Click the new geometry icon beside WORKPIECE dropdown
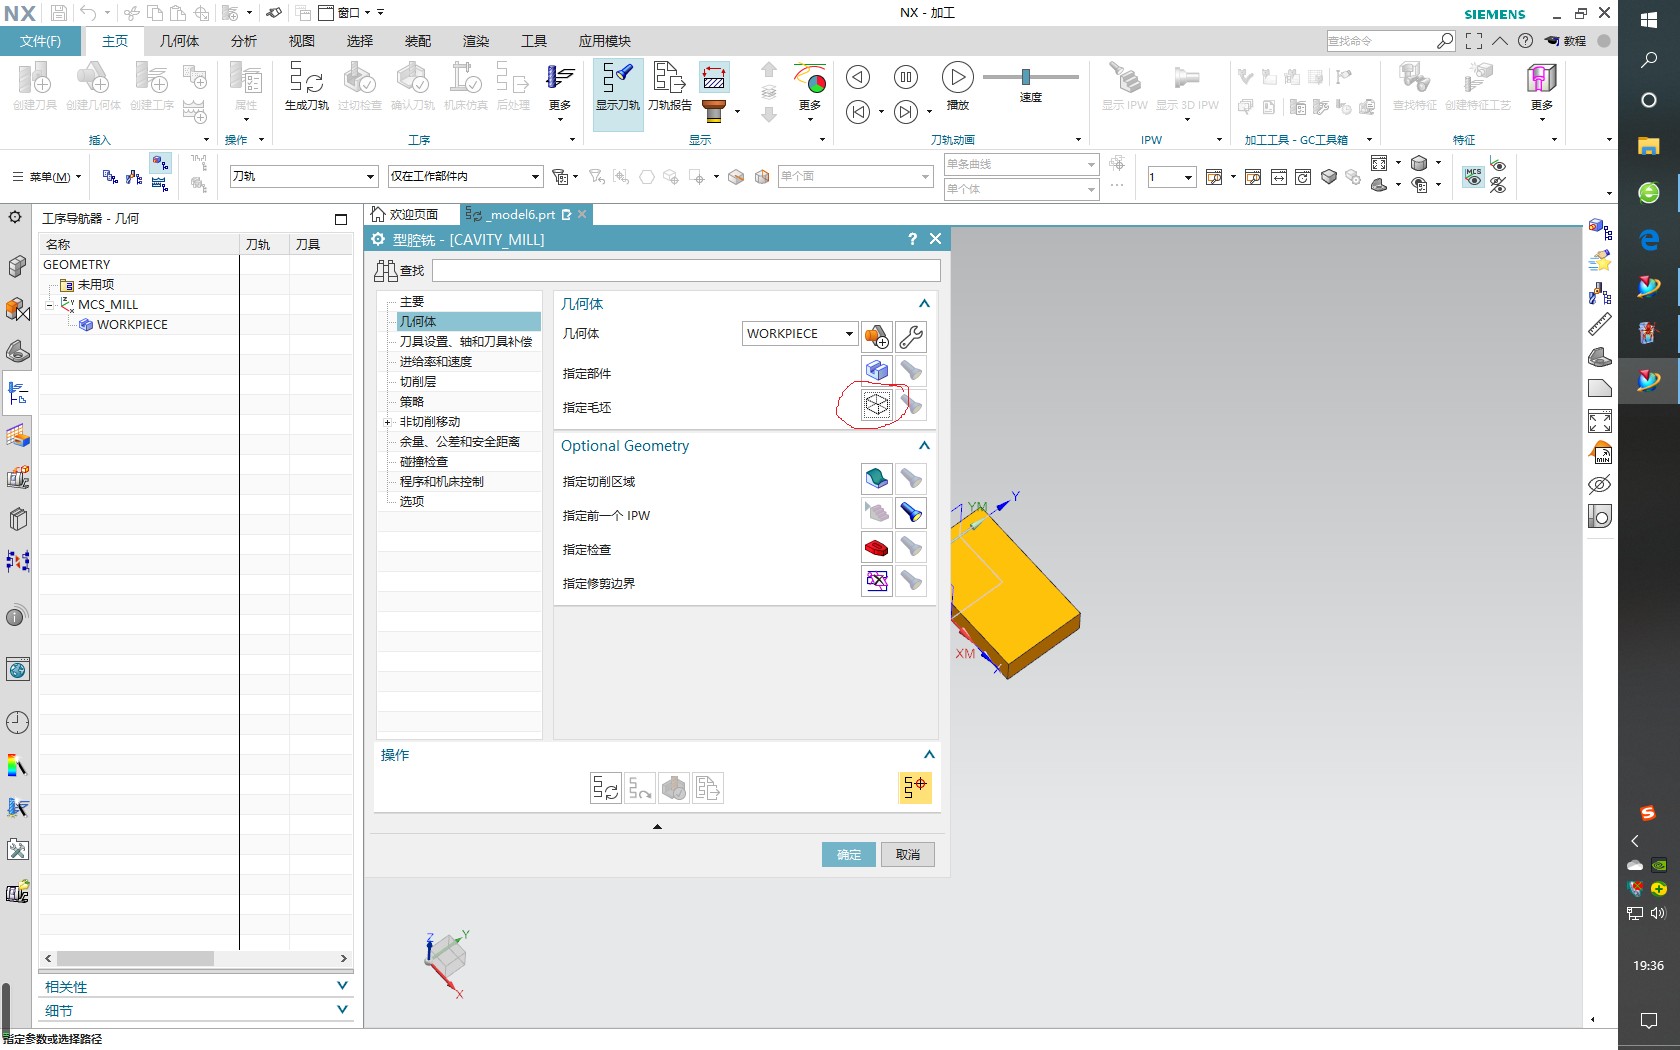1680x1050 pixels. pos(876,336)
